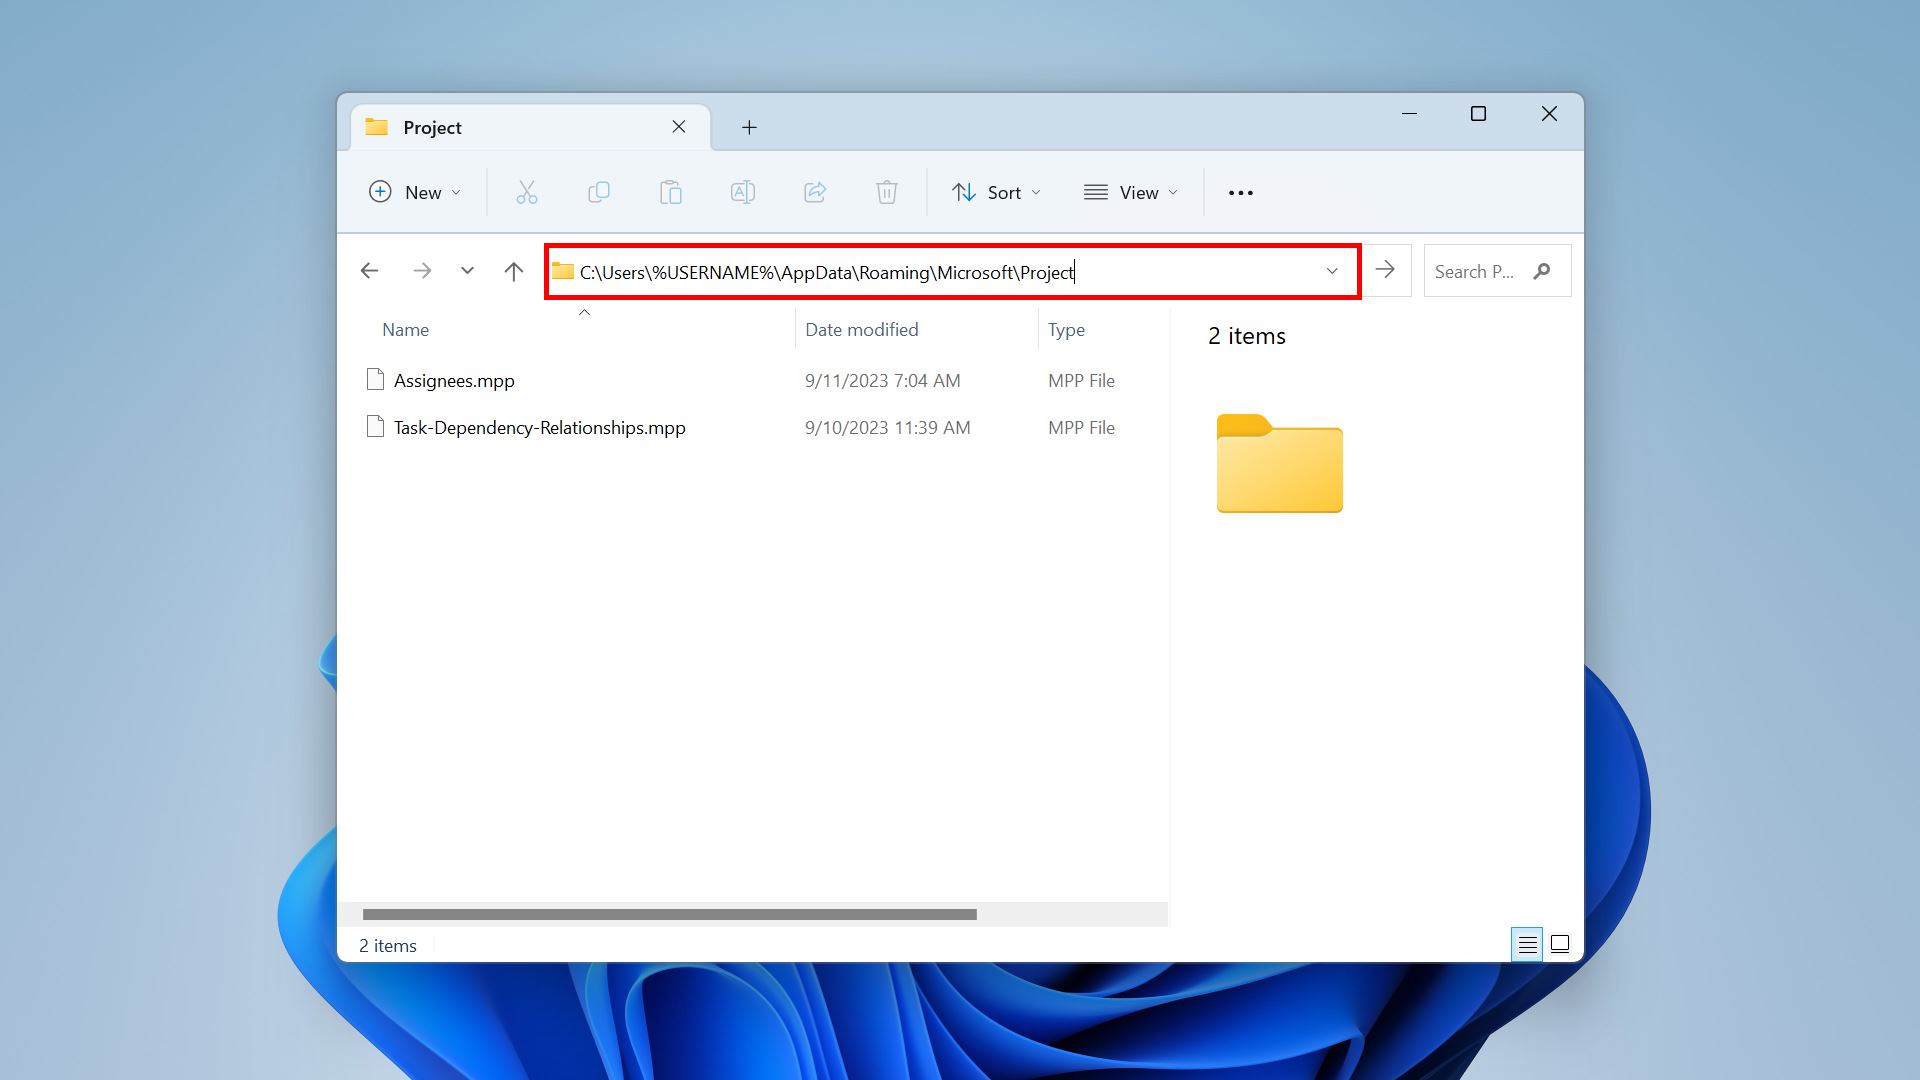Click the Share icon in toolbar

coord(814,193)
